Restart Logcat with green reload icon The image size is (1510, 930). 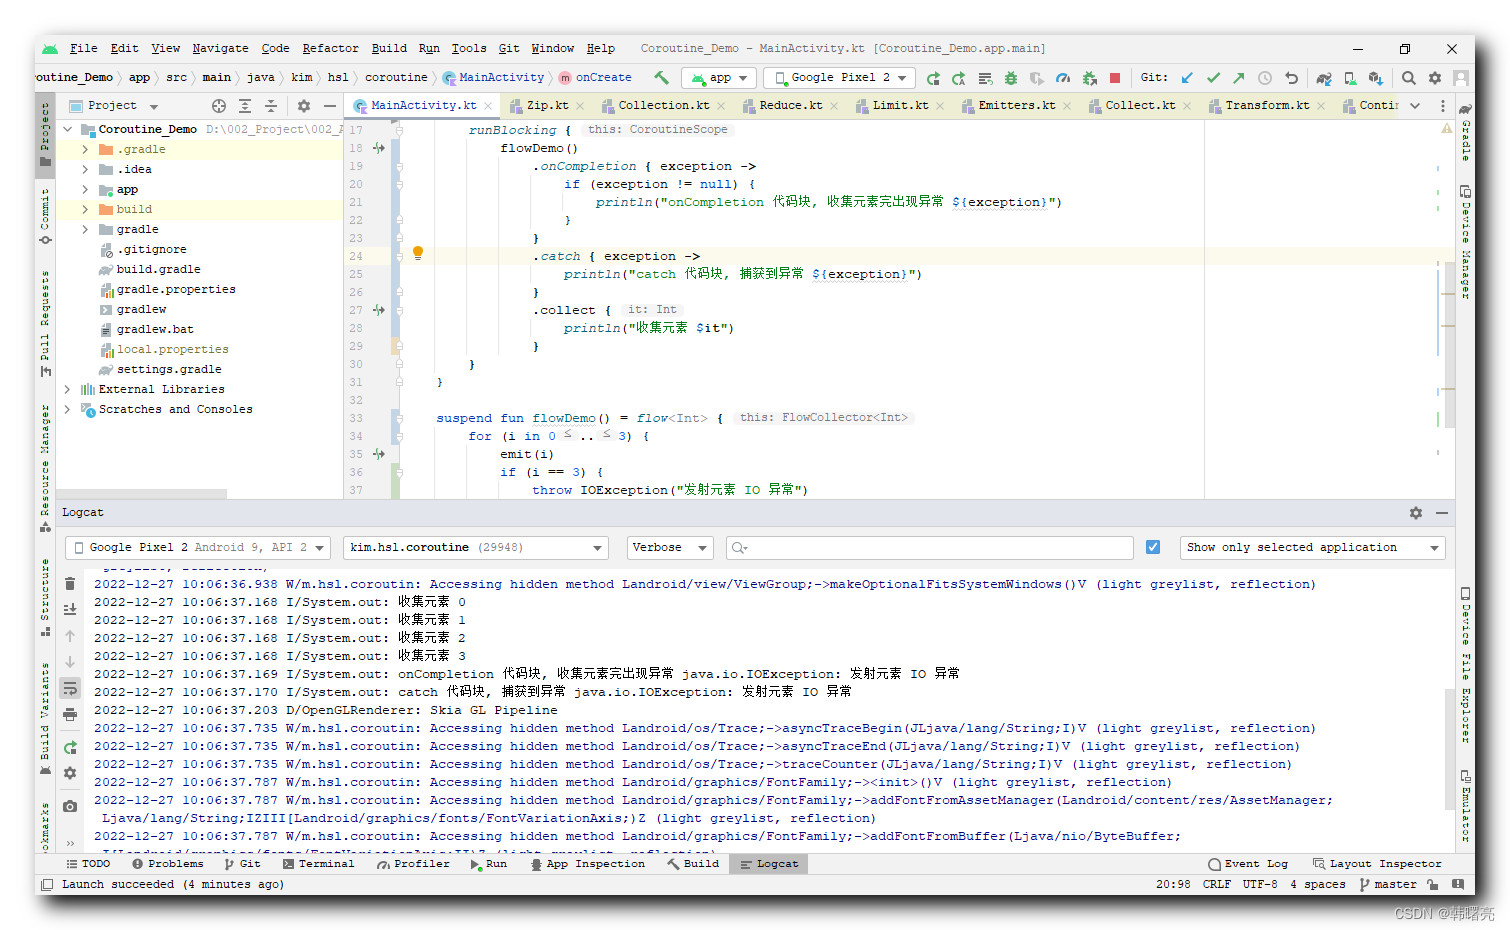point(70,747)
